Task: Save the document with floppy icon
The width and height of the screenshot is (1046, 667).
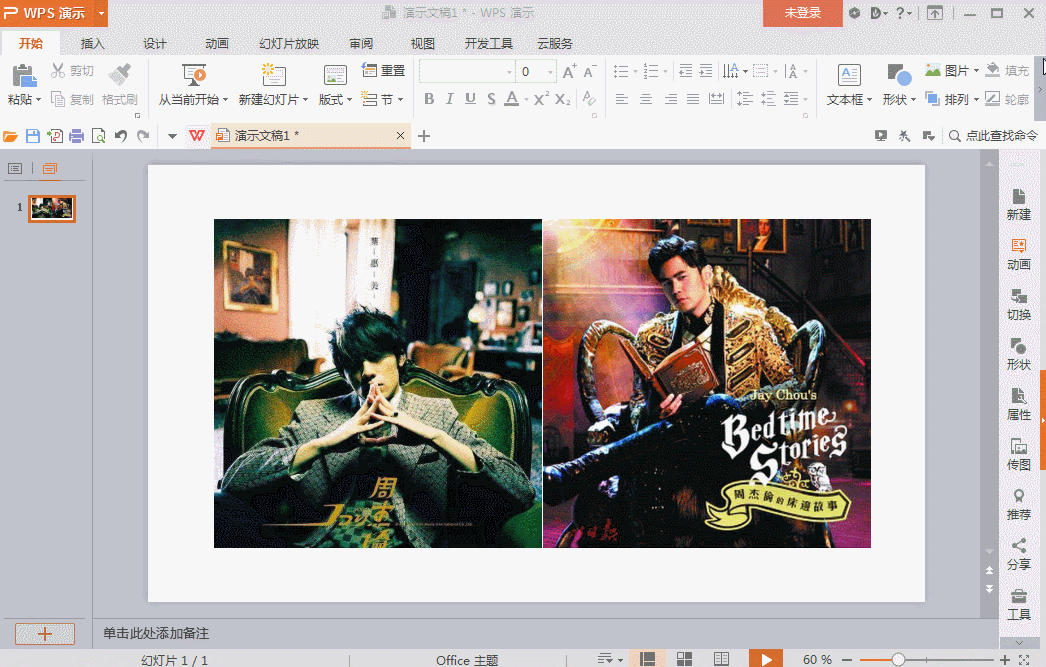Action: [33, 136]
